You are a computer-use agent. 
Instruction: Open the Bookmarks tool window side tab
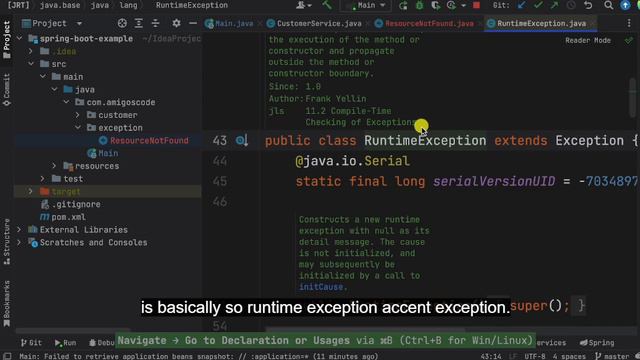[x=6, y=304]
